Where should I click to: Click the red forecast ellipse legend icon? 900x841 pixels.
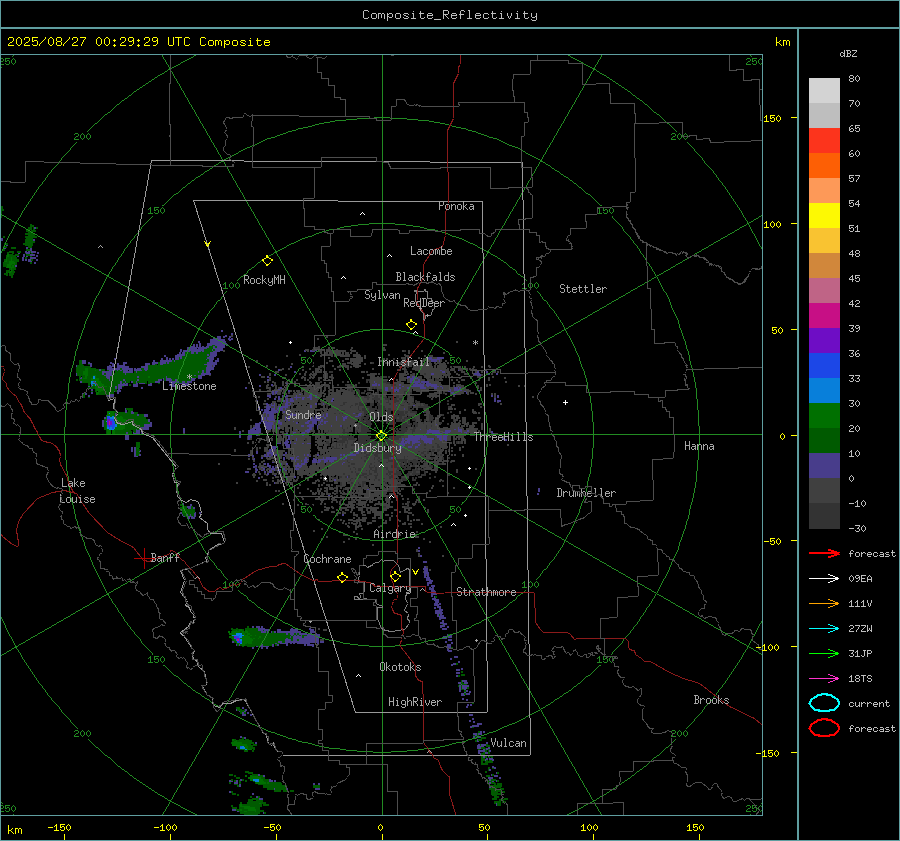click(x=824, y=728)
